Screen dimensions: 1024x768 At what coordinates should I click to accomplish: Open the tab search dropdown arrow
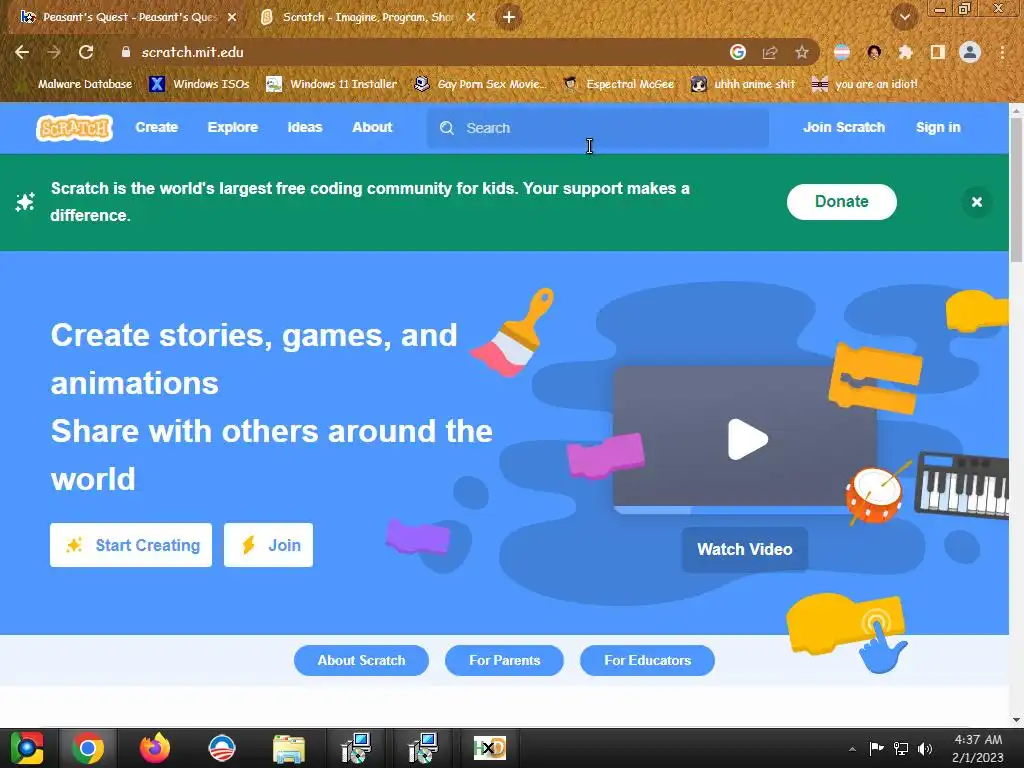904,18
